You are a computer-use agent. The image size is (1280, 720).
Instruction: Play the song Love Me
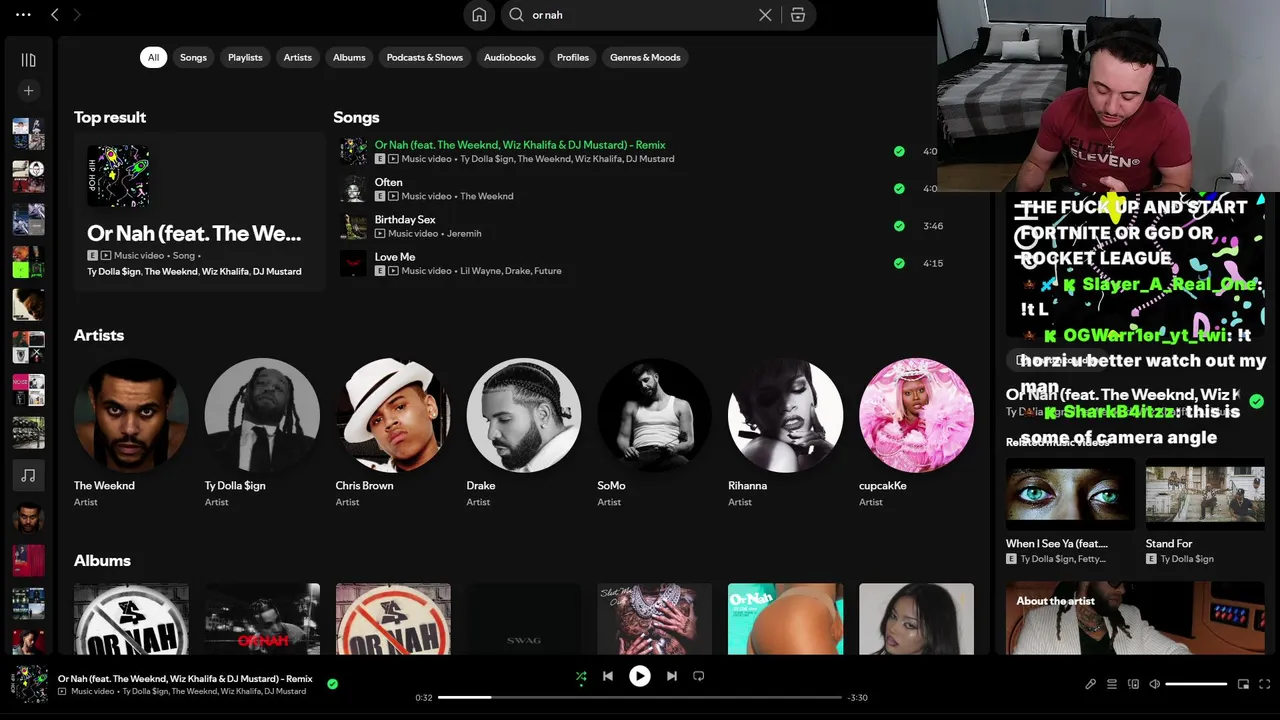coord(395,257)
